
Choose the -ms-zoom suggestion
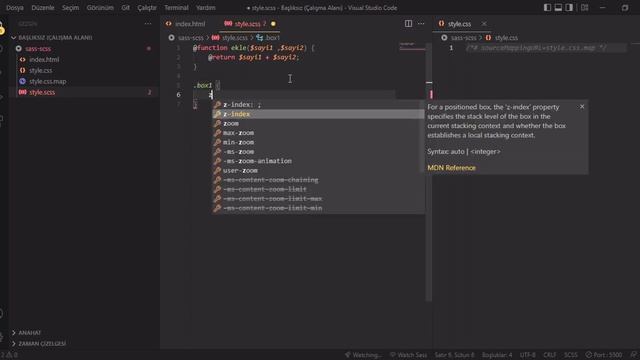pyautogui.click(x=318, y=151)
